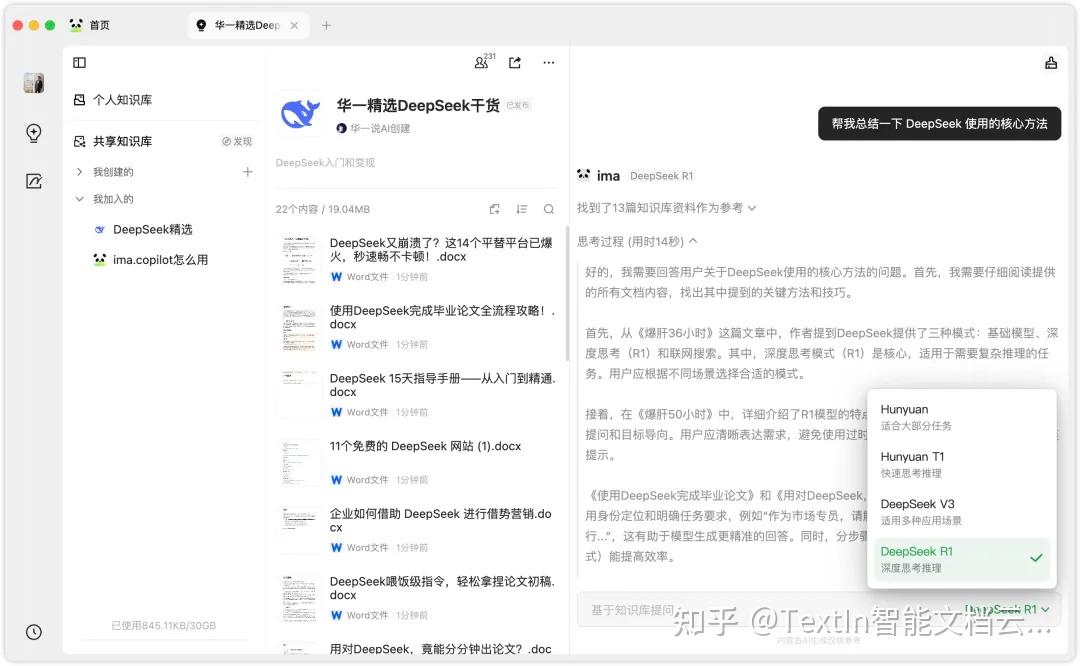Expand 找到了13篇知识库资料作为参考 list
Screen dimensions: 1080x666
[666, 207]
